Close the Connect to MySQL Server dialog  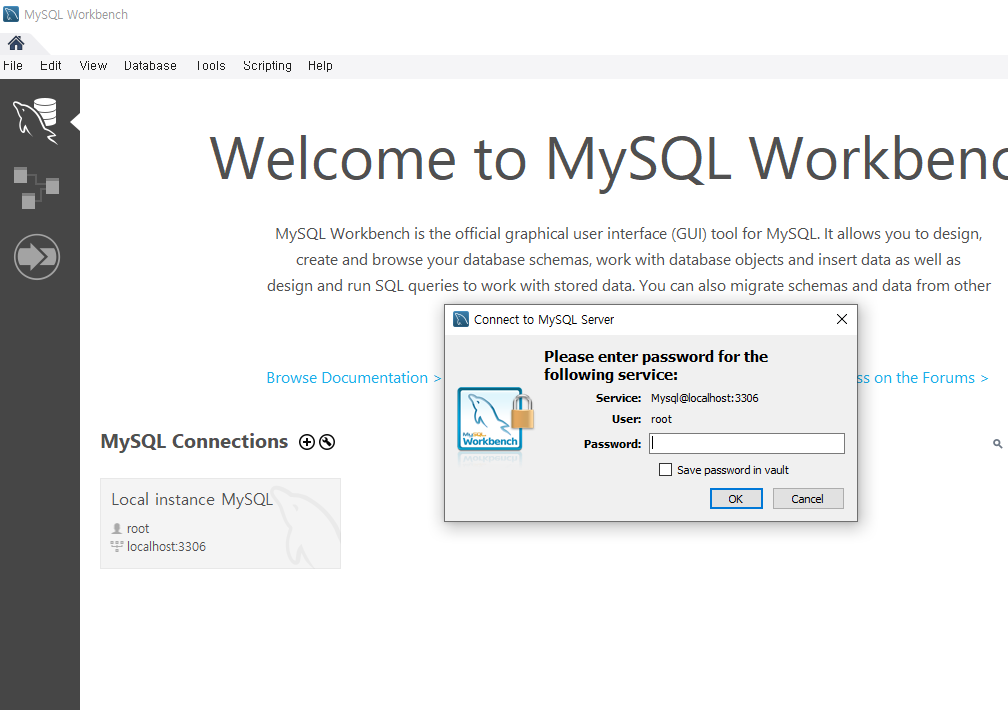click(x=842, y=319)
